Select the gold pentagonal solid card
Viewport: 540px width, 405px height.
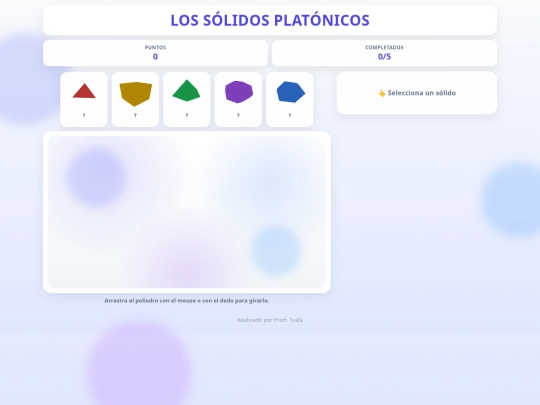[135, 100]
